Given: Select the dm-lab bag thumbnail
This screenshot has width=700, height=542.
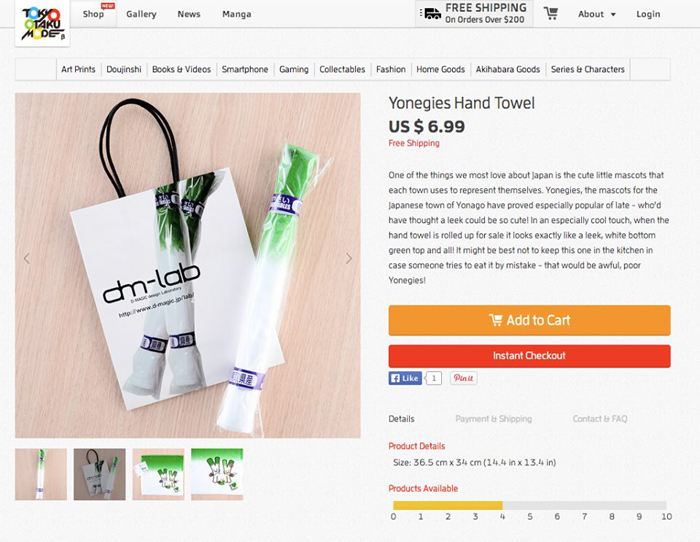Looking at the screenshot, I should coord(100,474).
